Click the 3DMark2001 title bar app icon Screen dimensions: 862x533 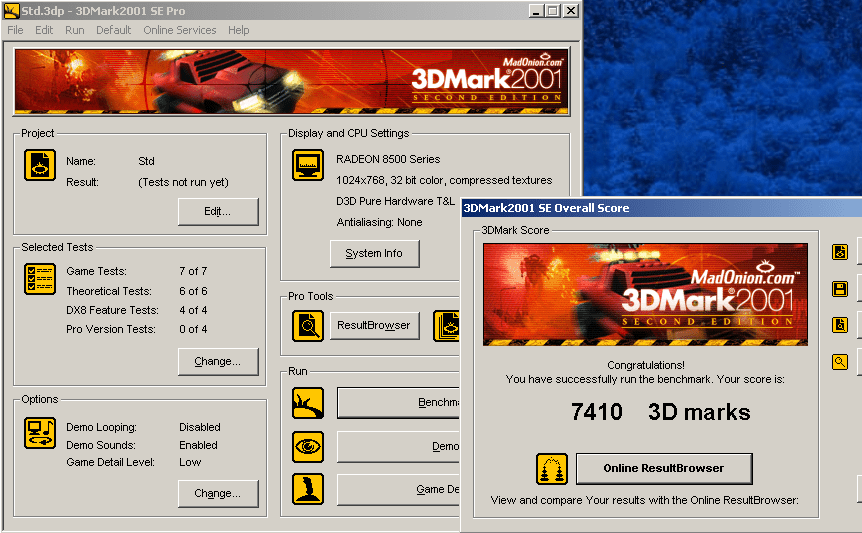coord(11,10)
